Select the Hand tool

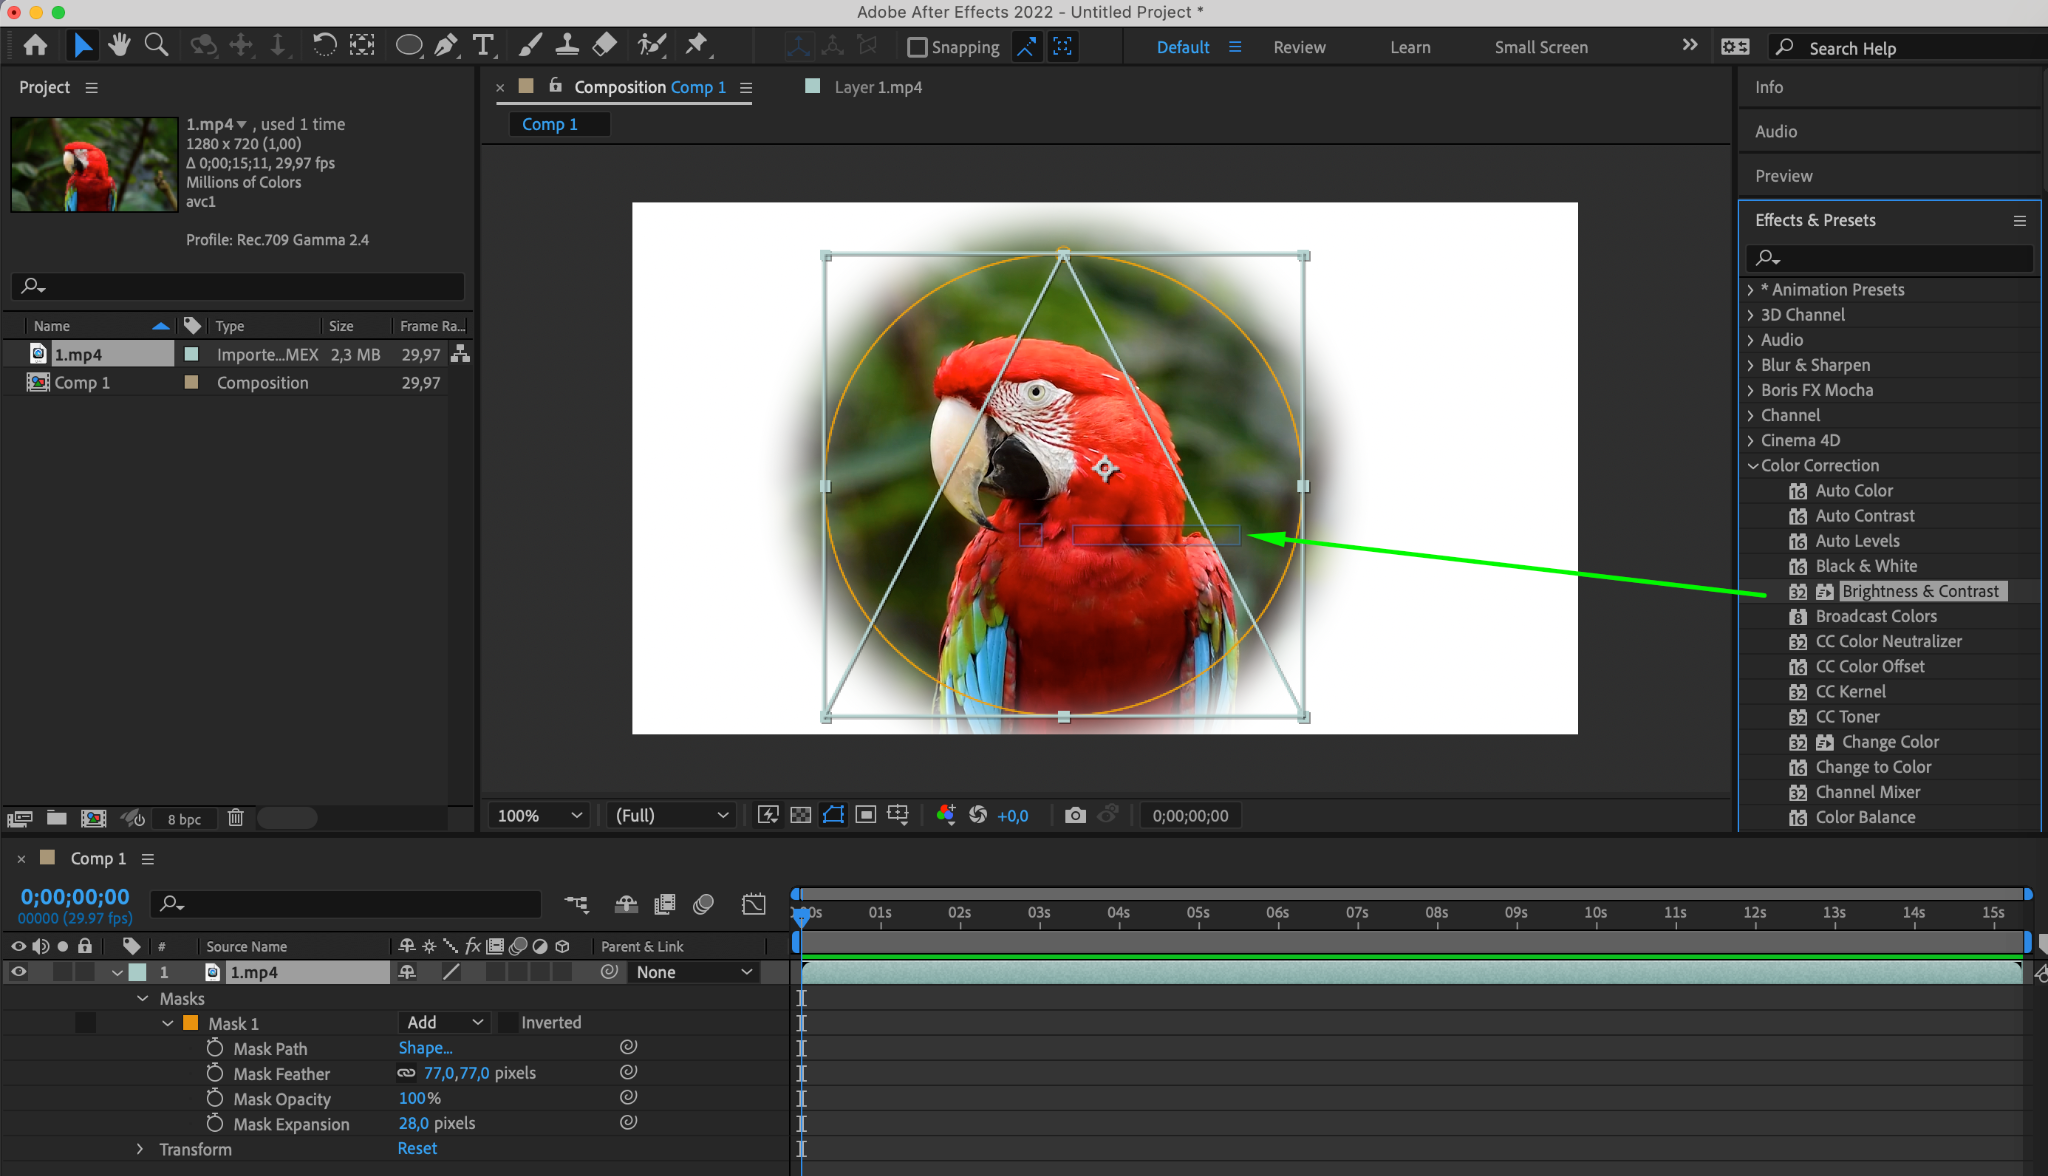click(x=120, y=45)
